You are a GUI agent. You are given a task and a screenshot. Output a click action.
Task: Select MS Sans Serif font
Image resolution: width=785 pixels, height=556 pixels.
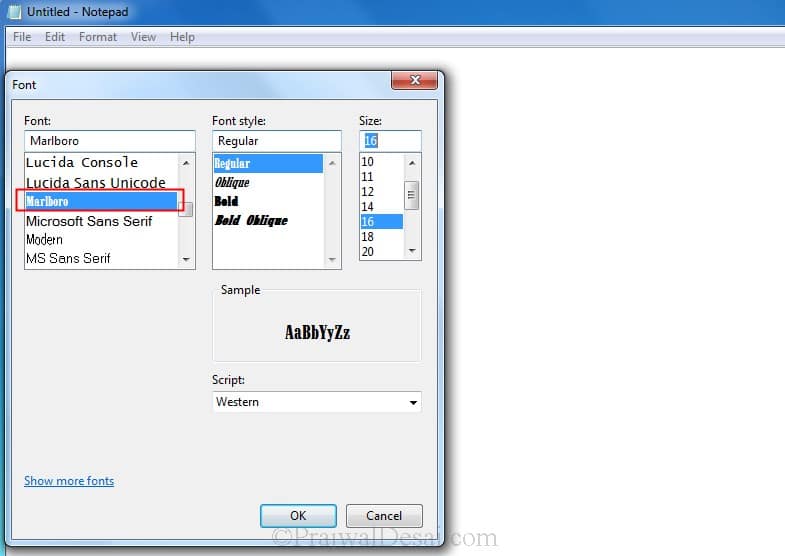click(x=101, y=258)
